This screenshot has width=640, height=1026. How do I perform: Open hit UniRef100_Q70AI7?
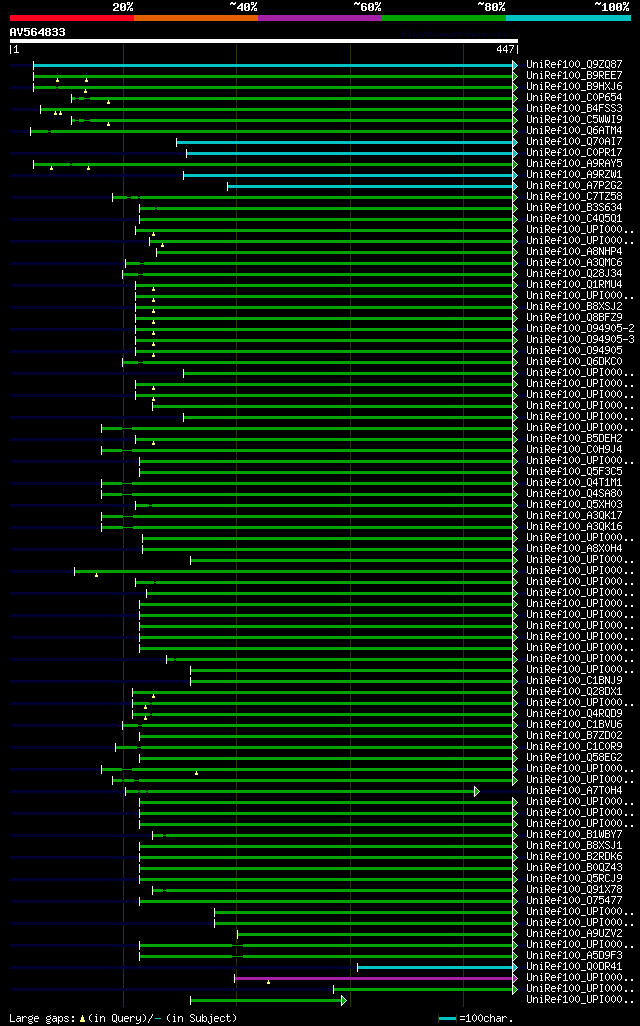pyautogui.click(x=574, y=141)
